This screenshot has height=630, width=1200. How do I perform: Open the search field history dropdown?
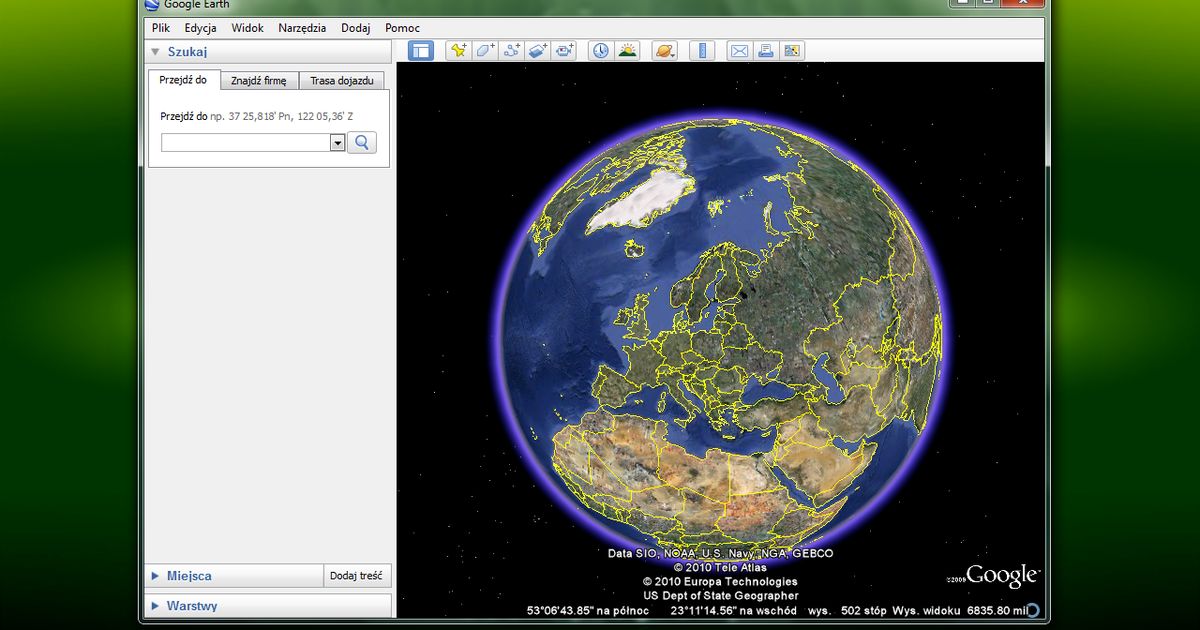click(x=338, y=142)
